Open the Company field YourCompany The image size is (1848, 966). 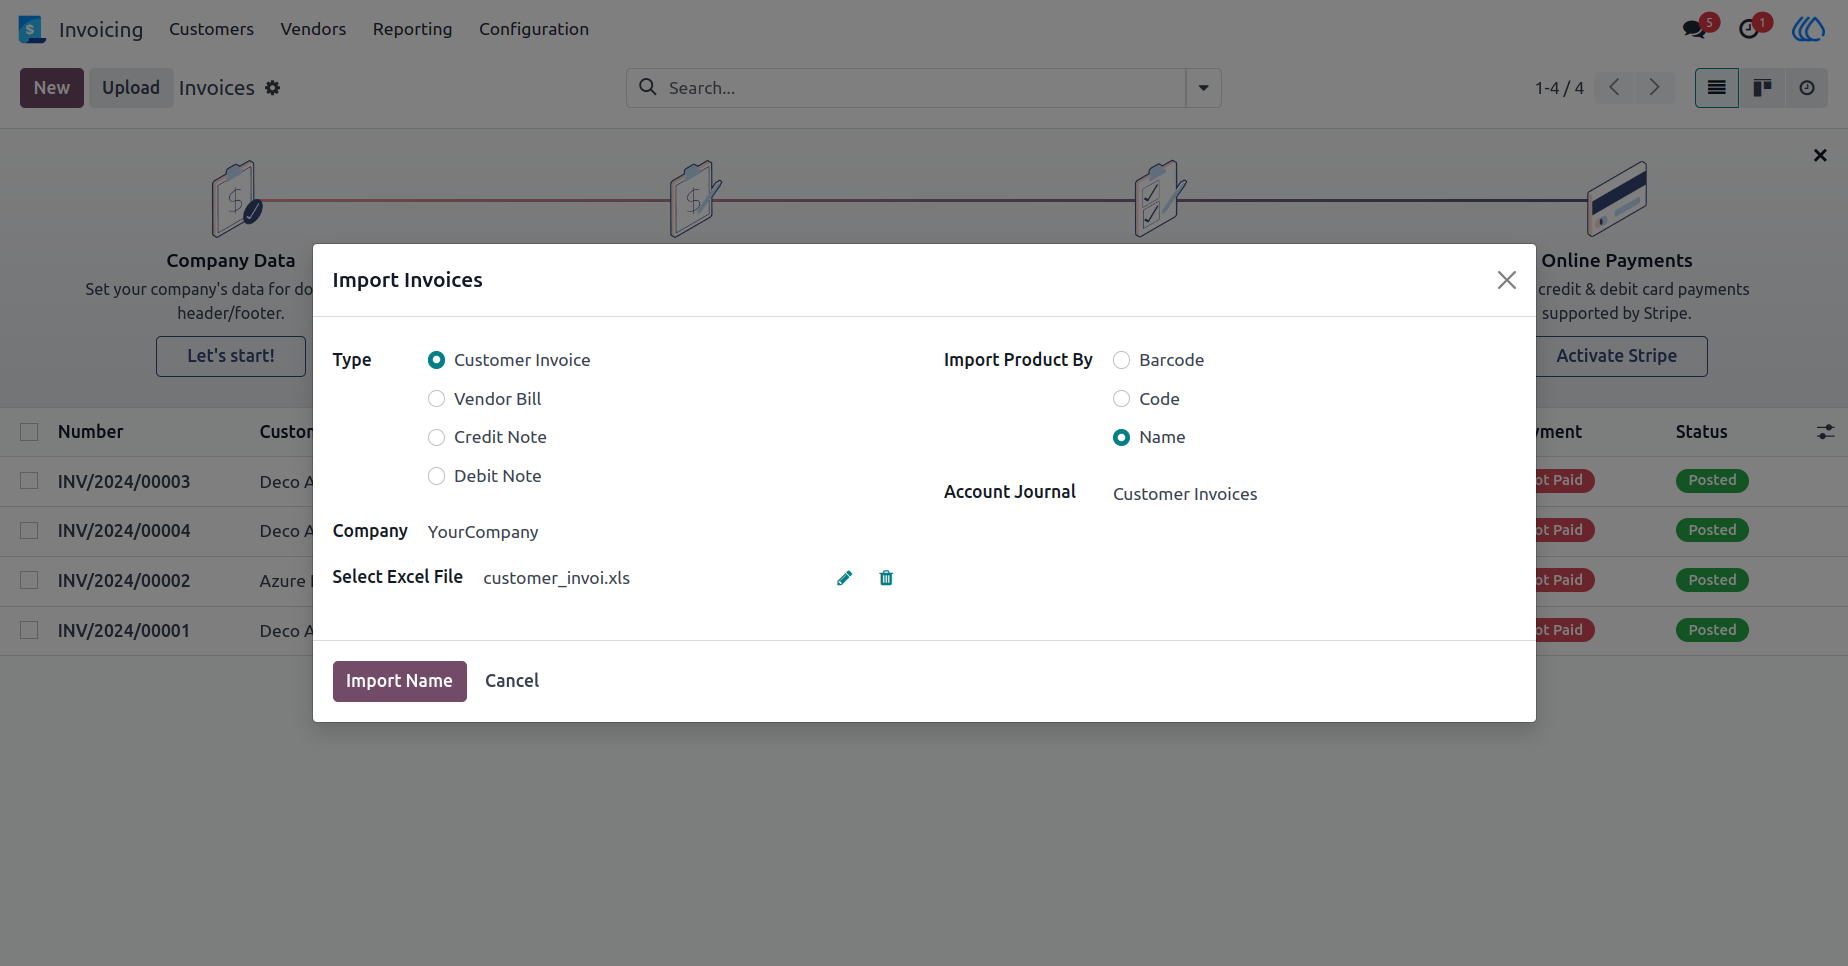point(483,532)
